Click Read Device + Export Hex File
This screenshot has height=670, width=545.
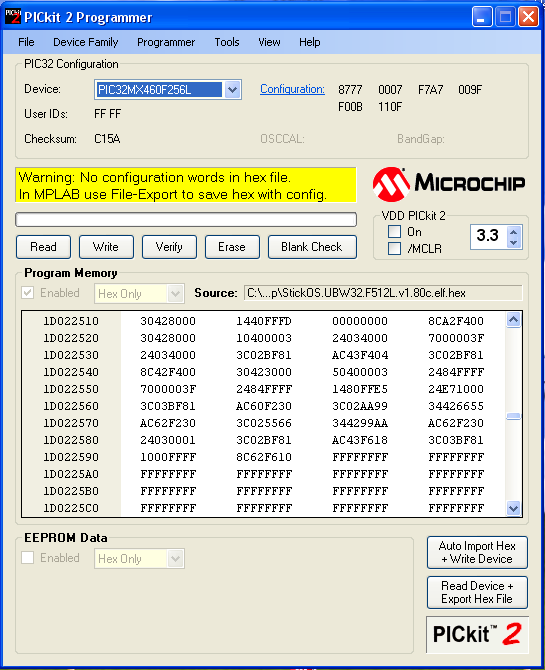(477, 593)
